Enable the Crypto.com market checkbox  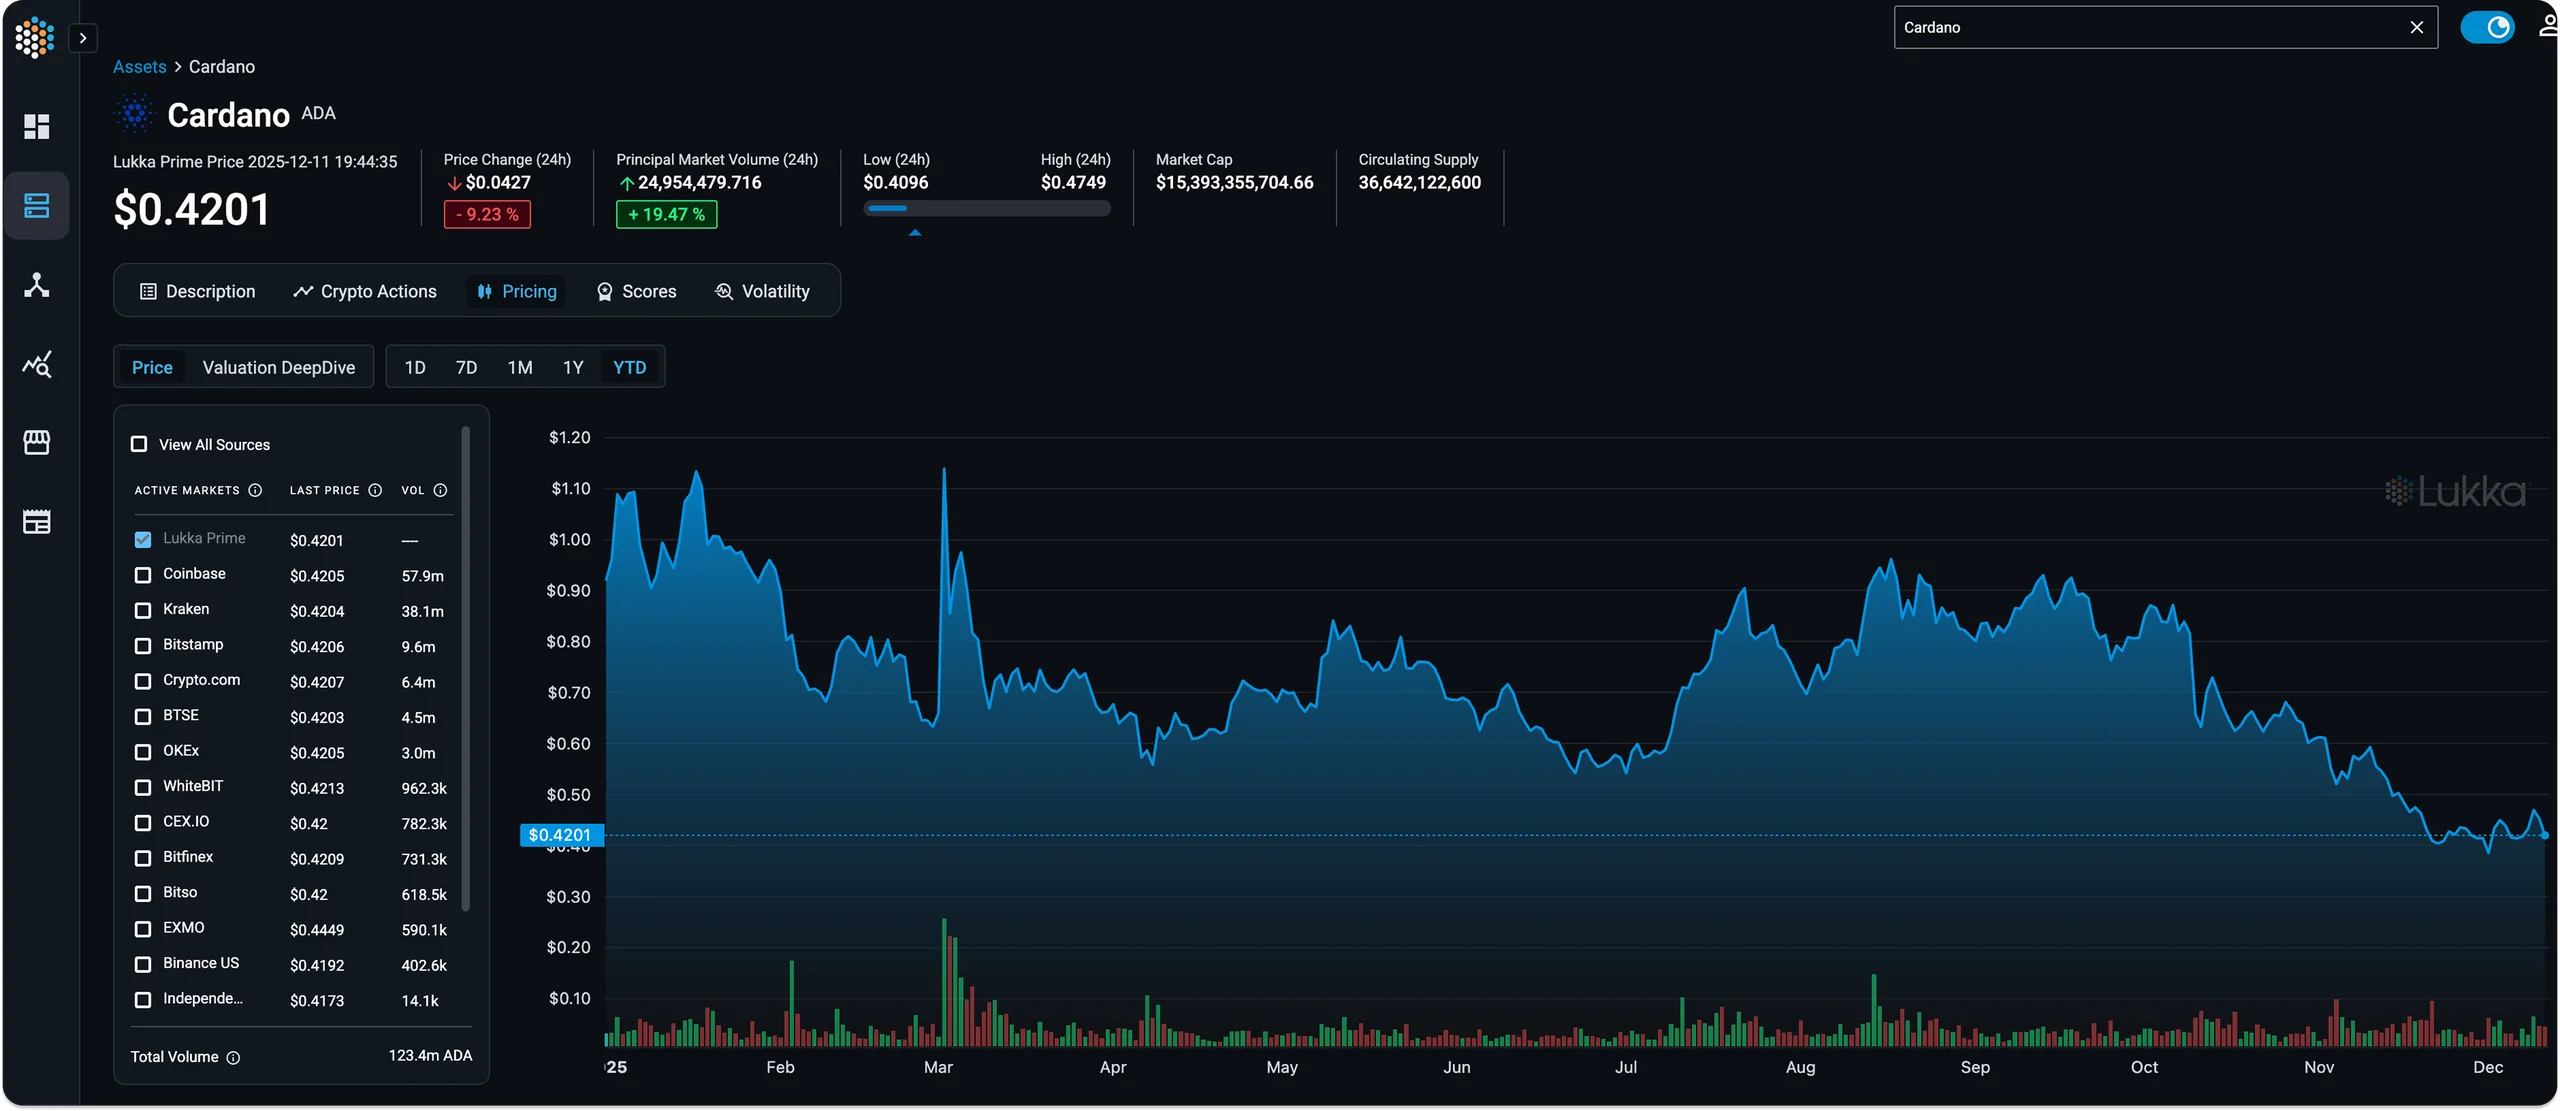click(x=143, y=681)
